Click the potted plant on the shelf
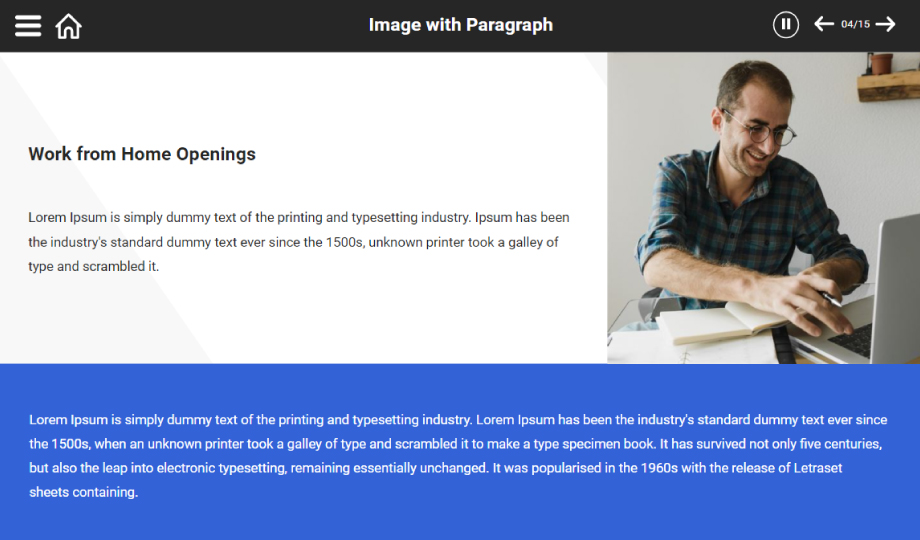Image resolution: width=920 pixels, height=540 pixels. [x=880, y=63]
